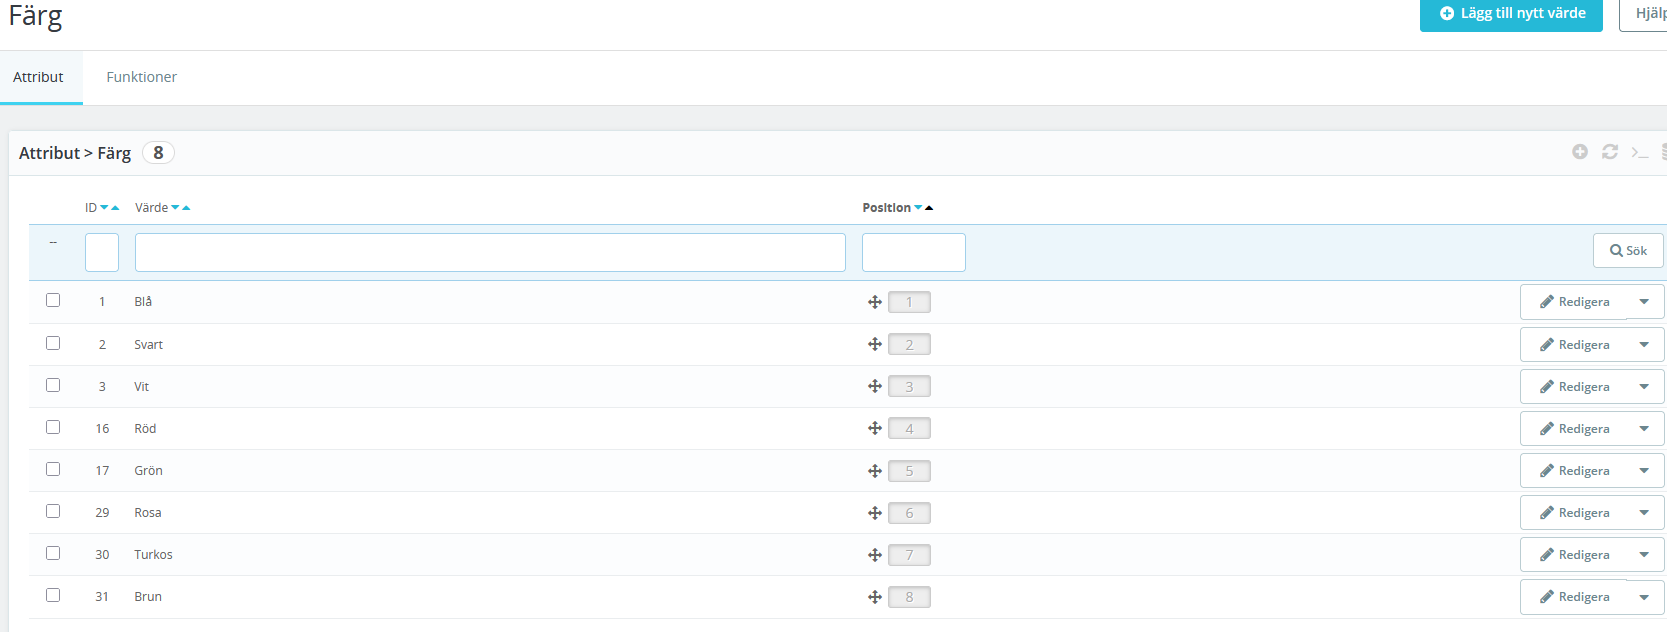
Task: Open the show SQL query terminal icon
Action: [x=1640, y=153]
